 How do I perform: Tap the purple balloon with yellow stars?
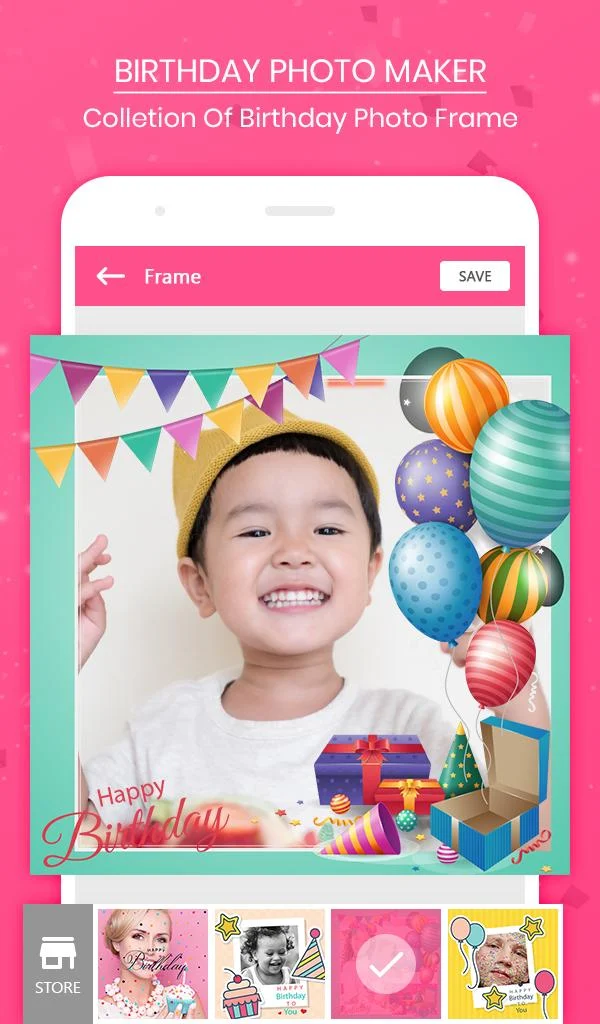click(x=434, y=483)
